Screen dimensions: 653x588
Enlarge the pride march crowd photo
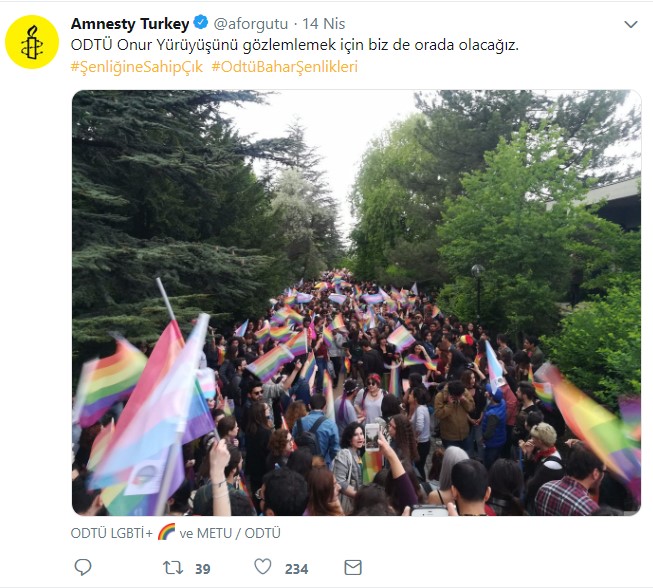tap(356, 303)
